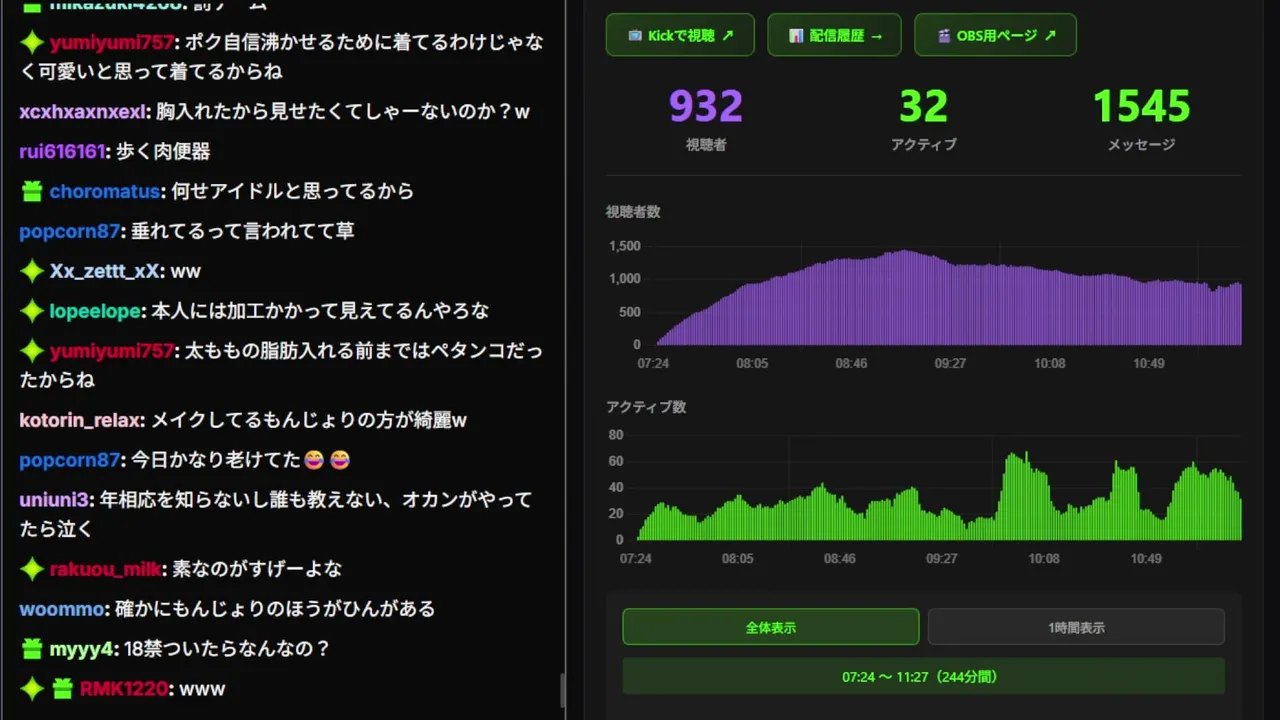Viewport: 1280px width, 720px height.
Task: Click the sparkle badge on yumiyumi757's 'ボク自信' message
Action: point(32,42)
